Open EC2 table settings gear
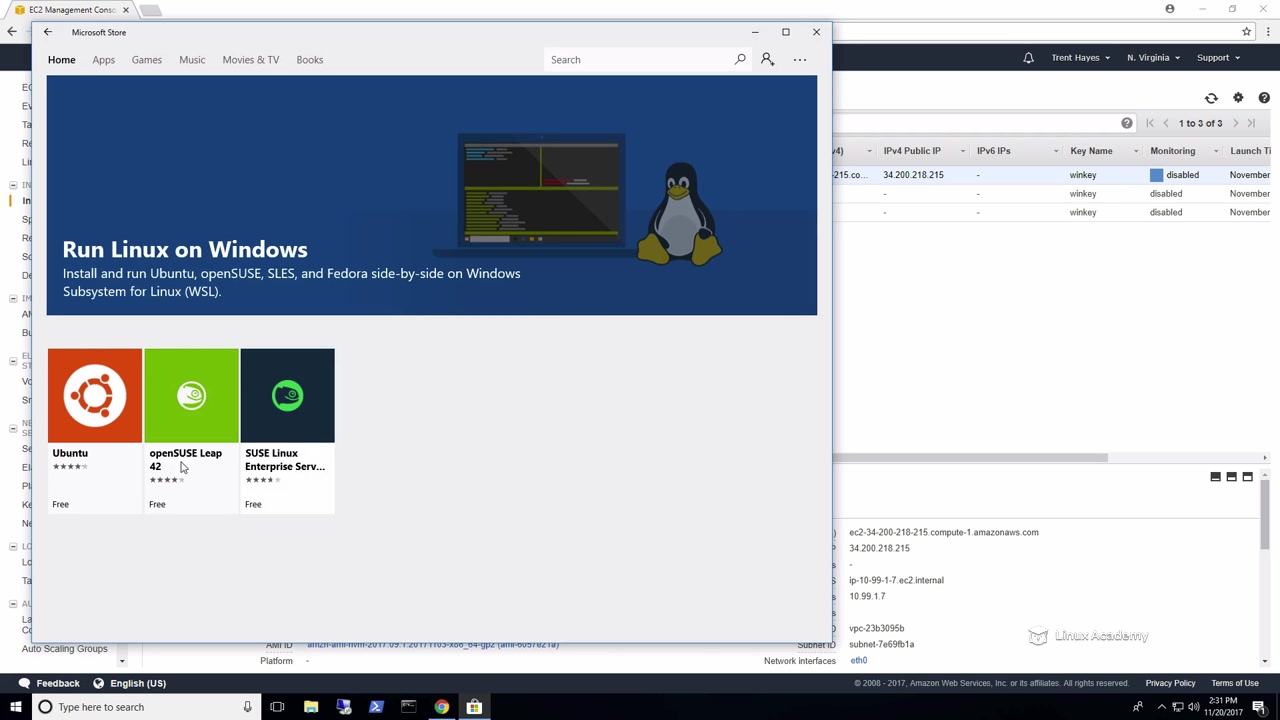1280x720 pixels. [x=1238, y=98]
